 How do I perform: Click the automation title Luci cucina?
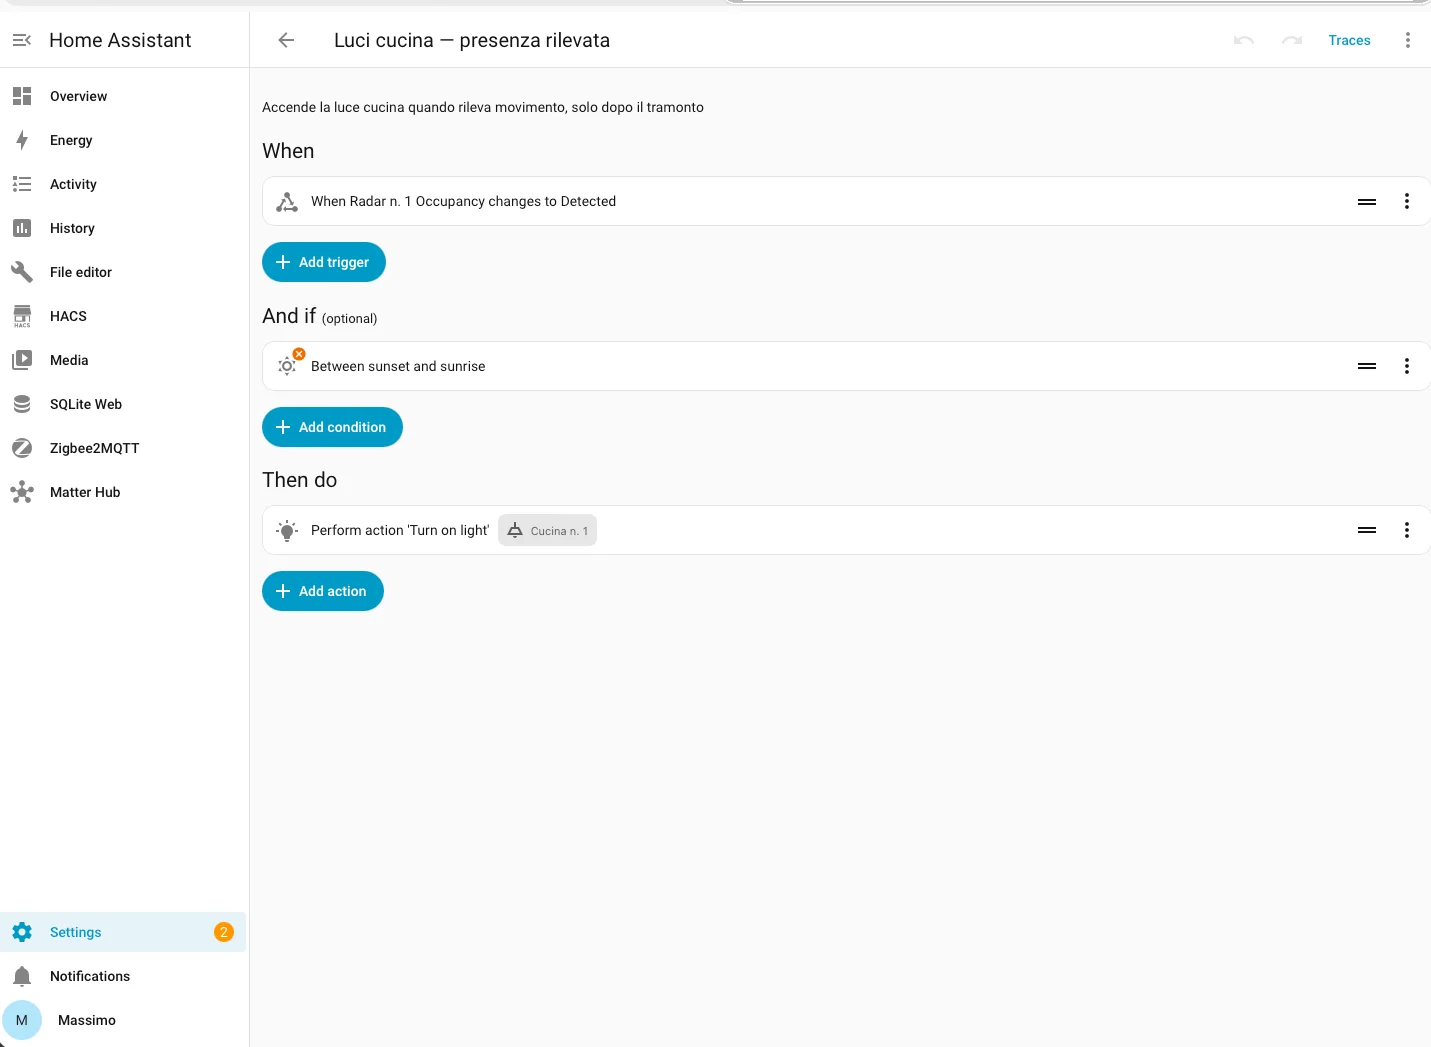pyautogui.click(x=472, y=40)
